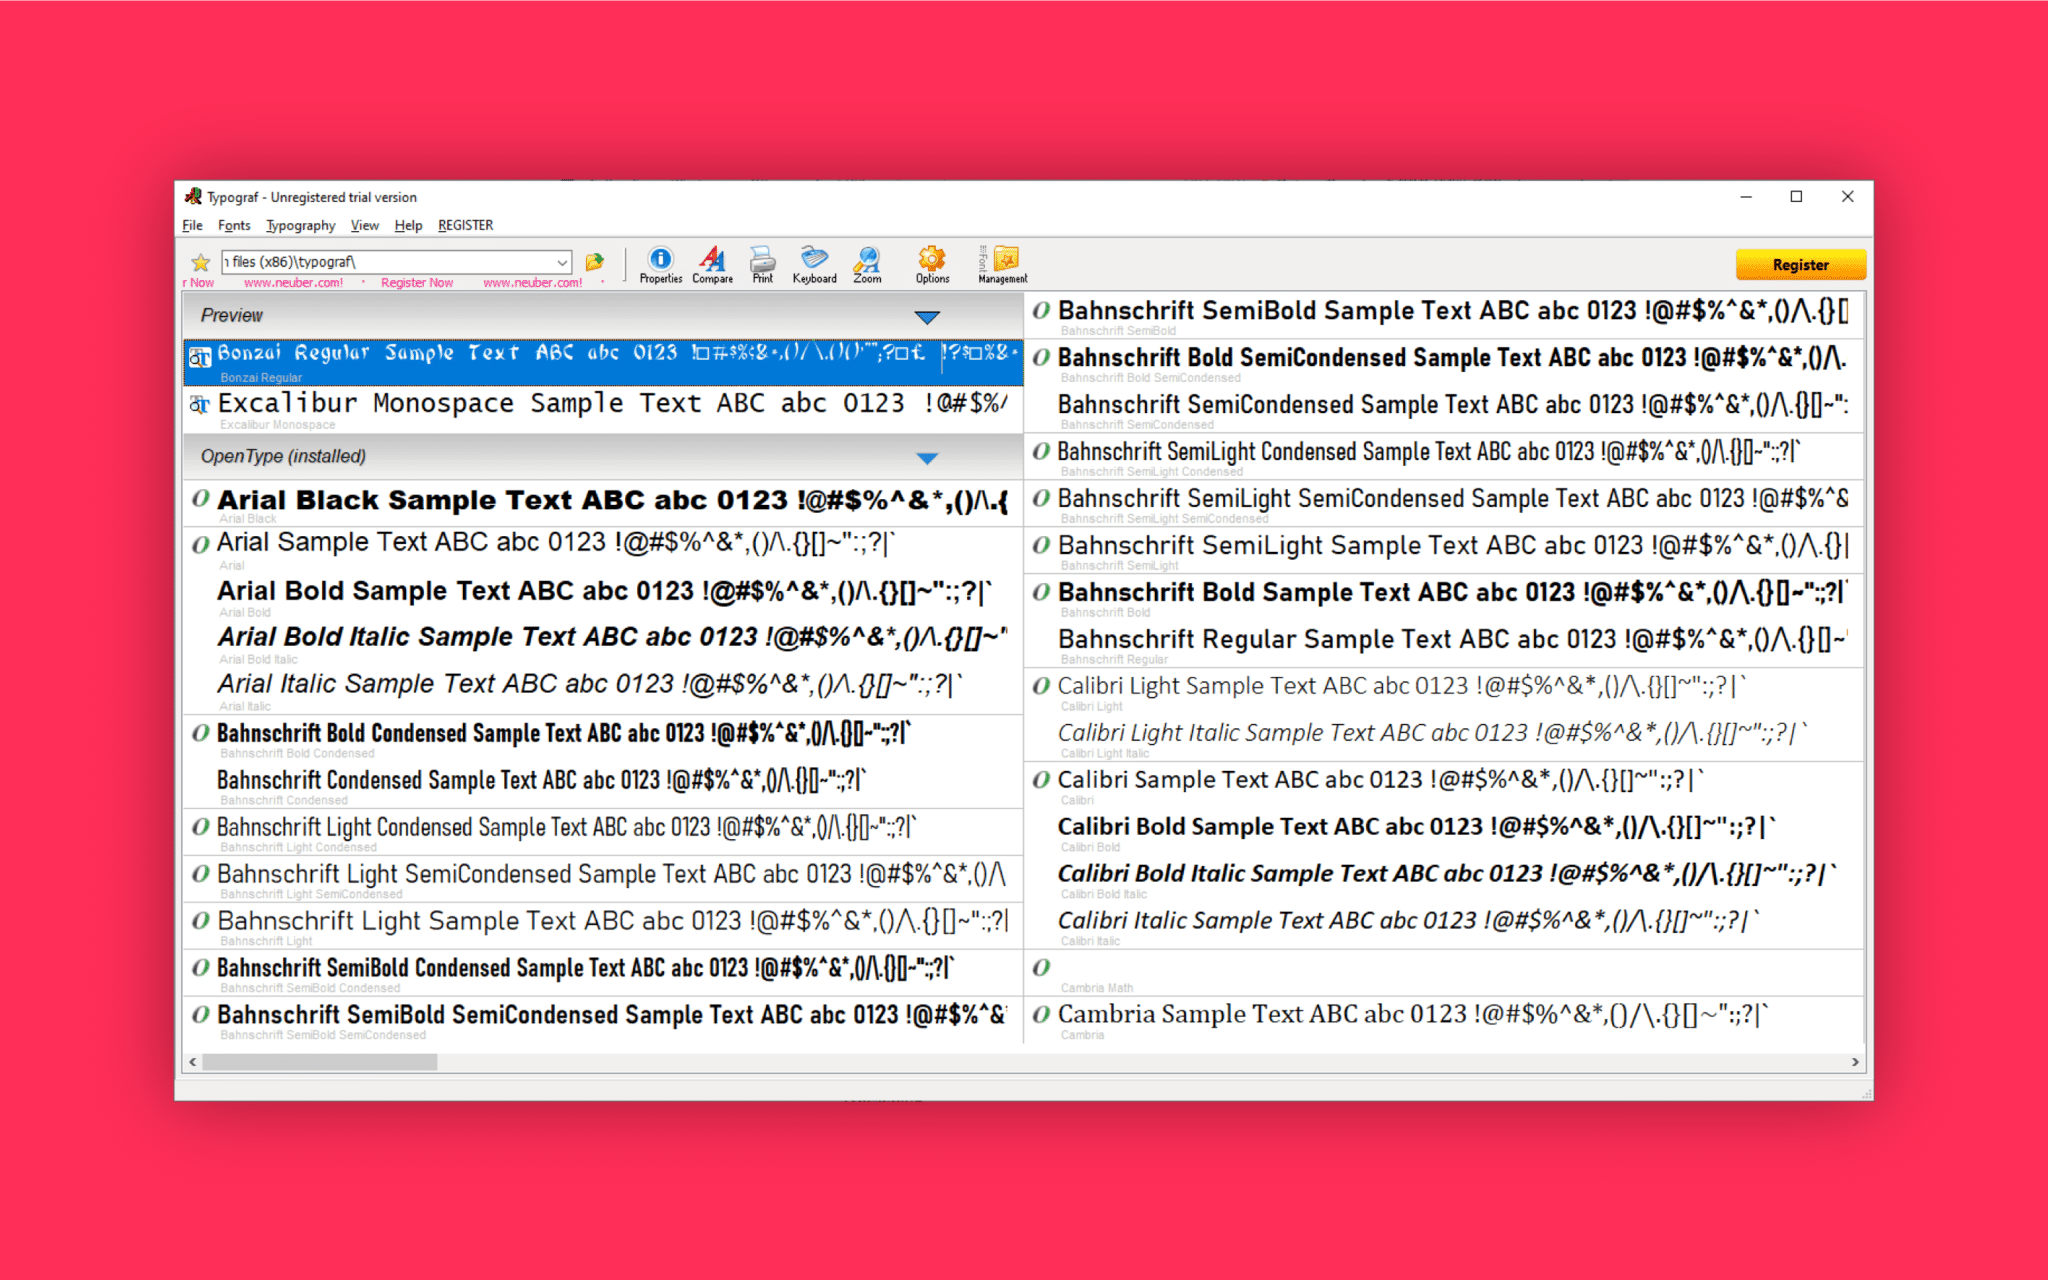Screen dimensions: 2048x1280
Task: Select the Bonzai Regular sample row
Action: pos(603,362)
